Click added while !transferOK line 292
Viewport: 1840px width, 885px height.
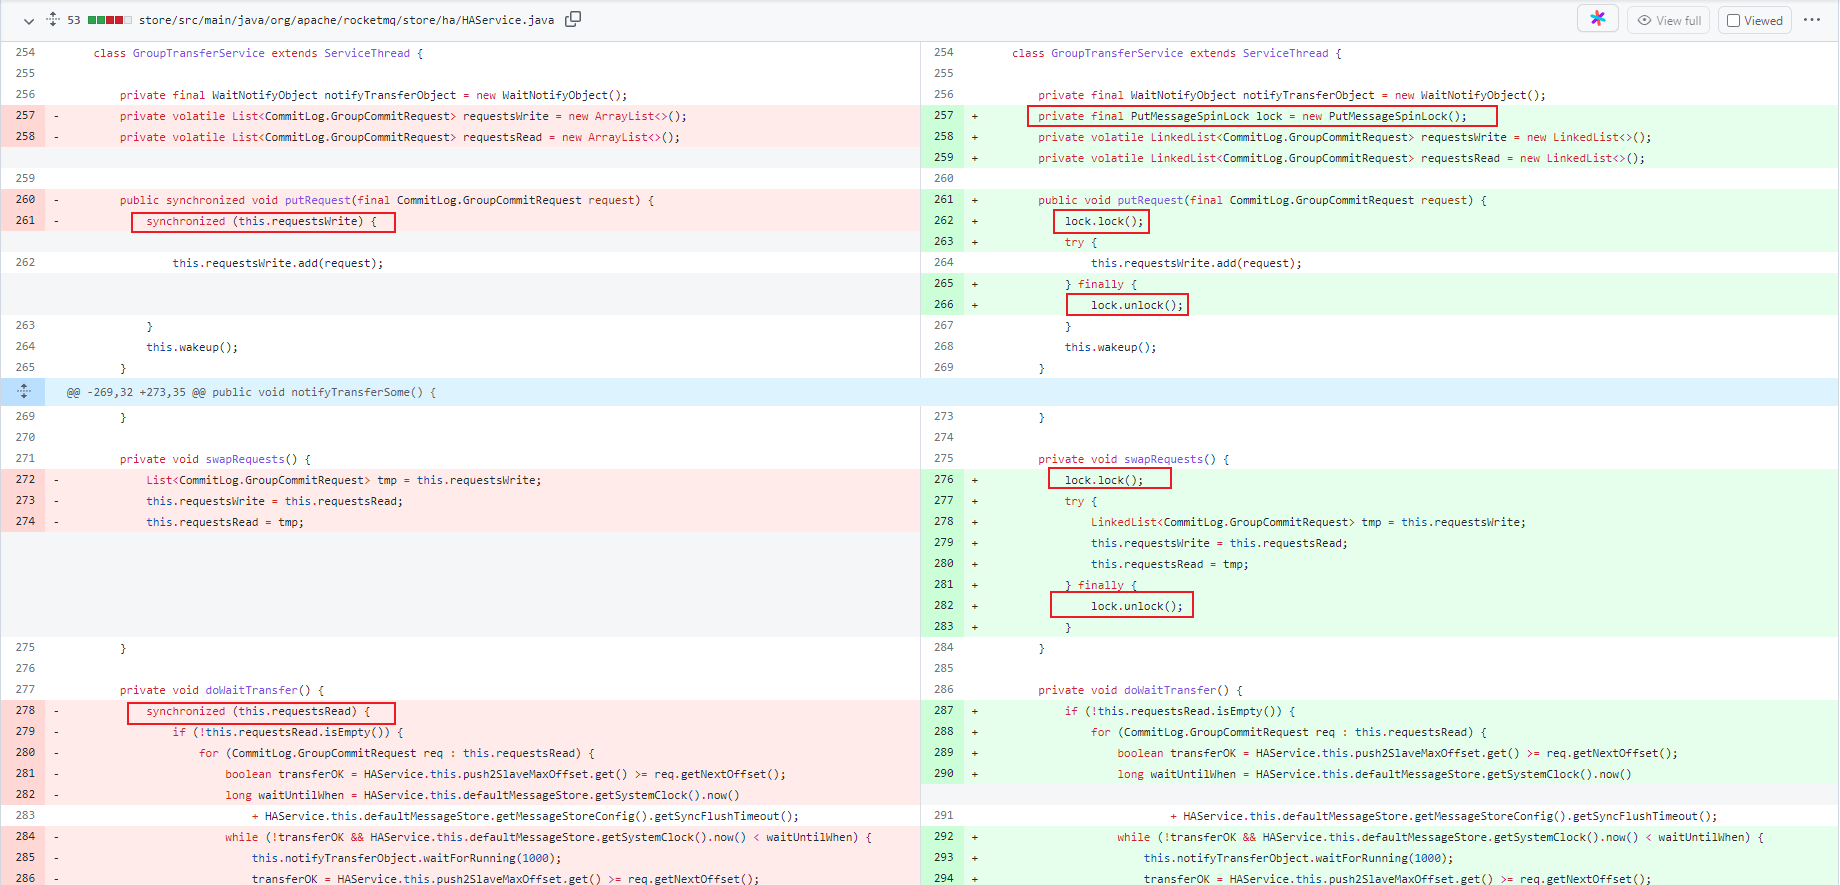1440,837
